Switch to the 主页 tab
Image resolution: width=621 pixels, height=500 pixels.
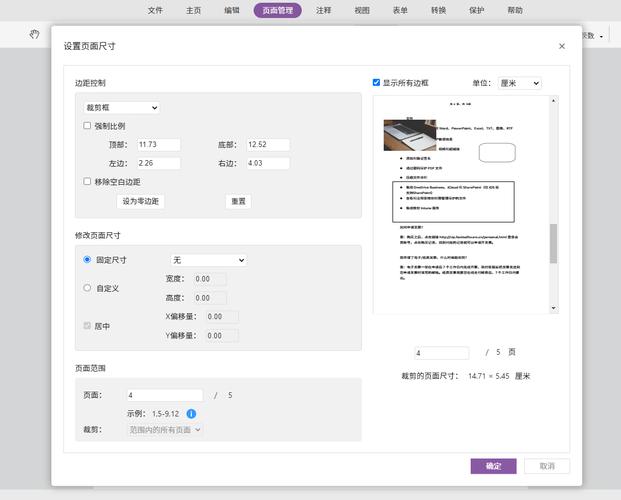tap(194, 10)
